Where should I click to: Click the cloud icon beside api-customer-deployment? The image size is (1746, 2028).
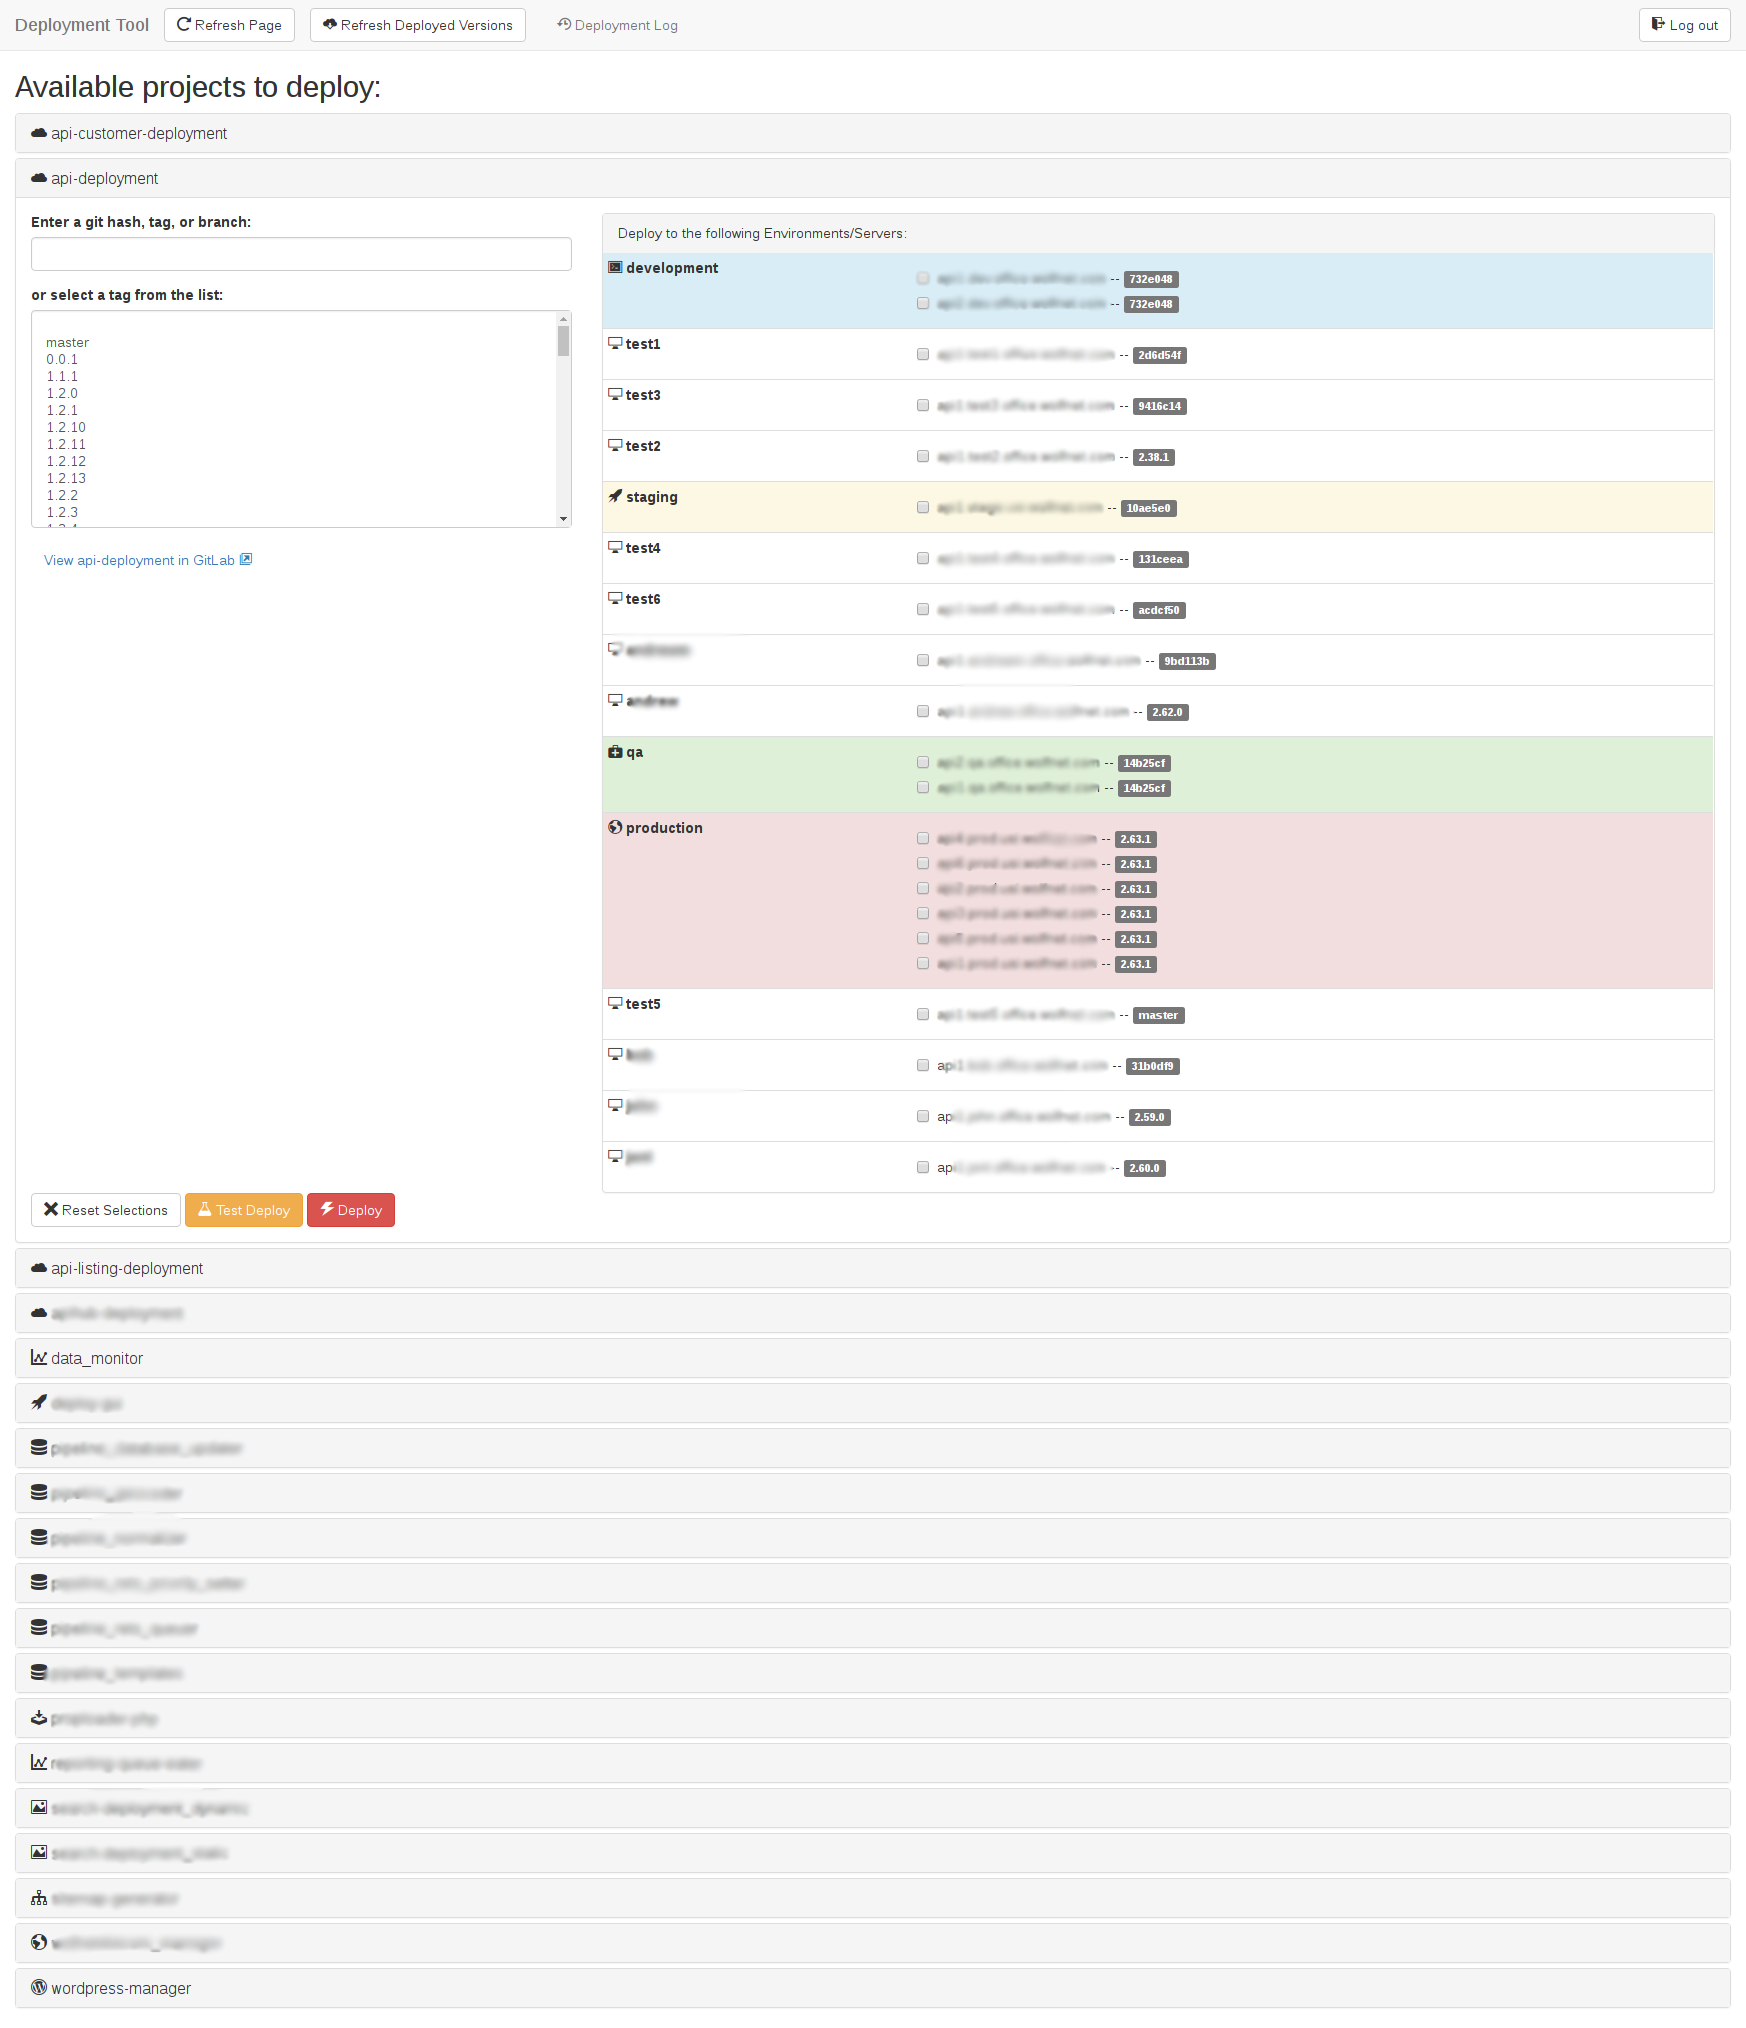pos(39,133)
